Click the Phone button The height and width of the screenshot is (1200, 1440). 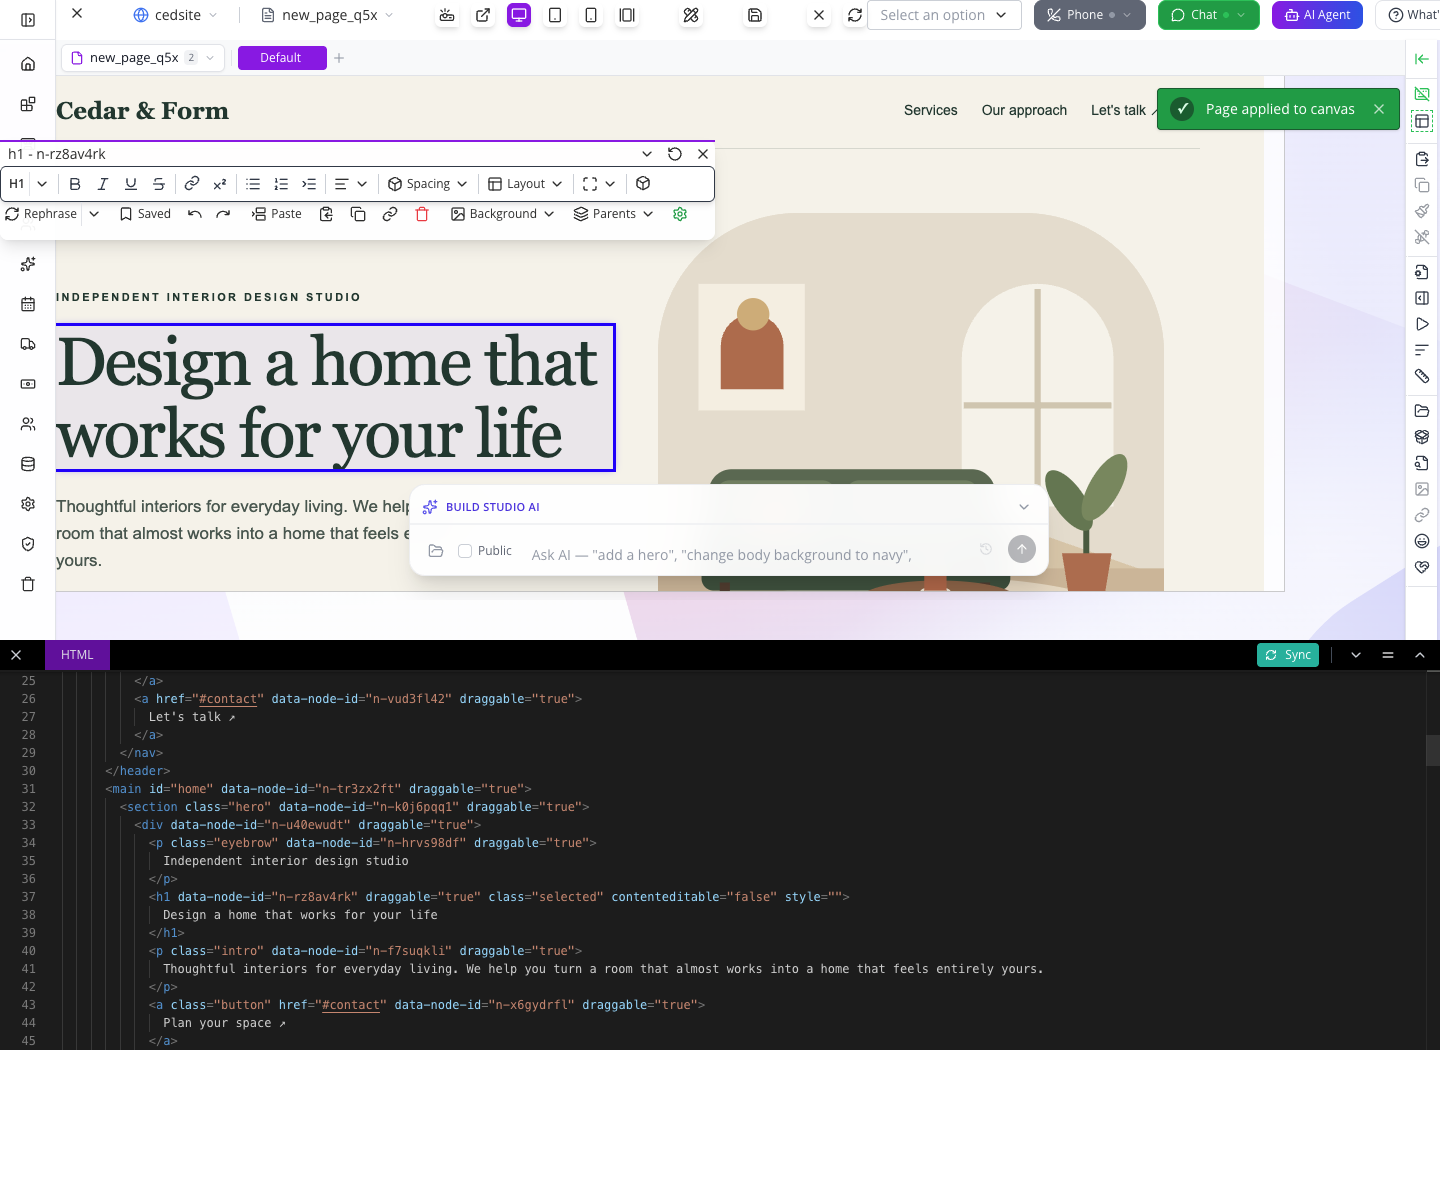coord(1089,15)
